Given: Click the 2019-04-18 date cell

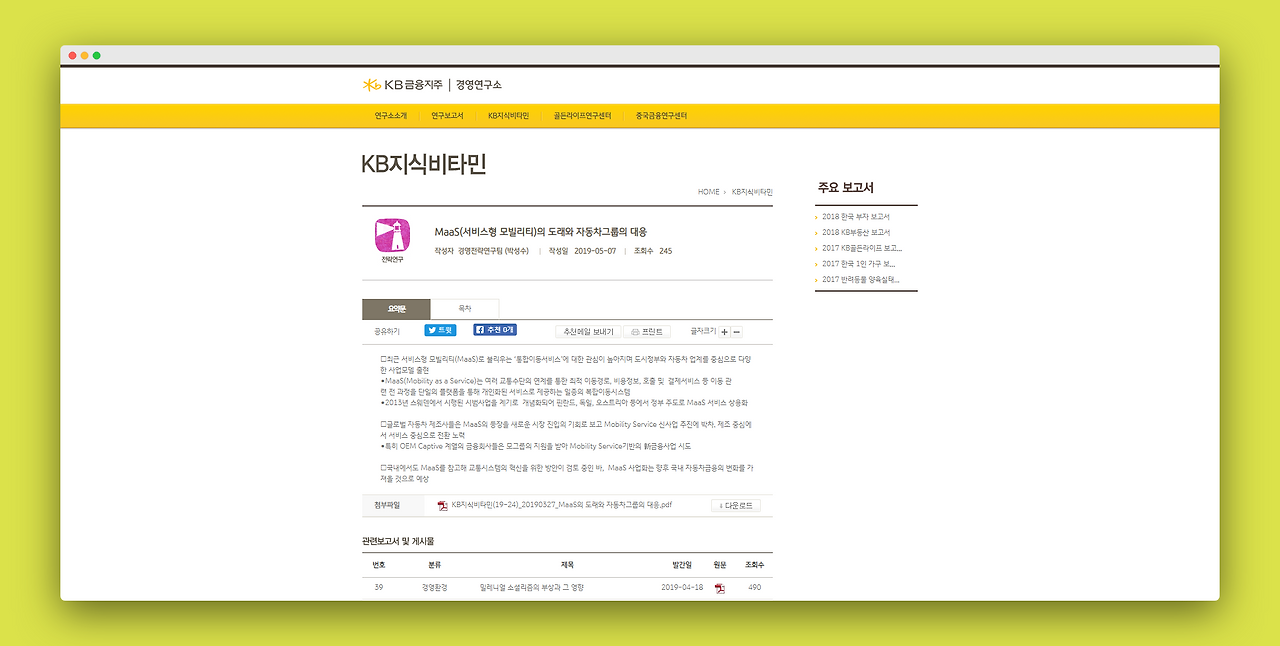Looking at the screenshot, I should (682, 587).
